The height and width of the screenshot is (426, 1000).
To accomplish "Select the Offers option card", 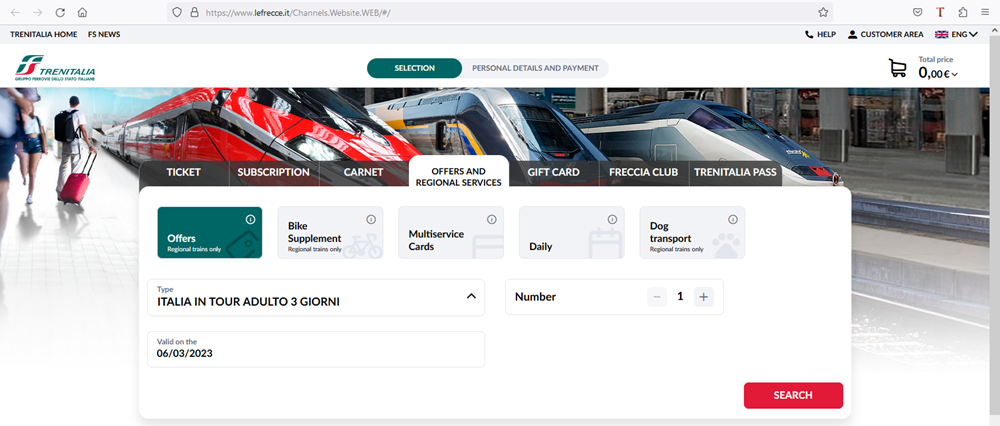I will (210, 232).
